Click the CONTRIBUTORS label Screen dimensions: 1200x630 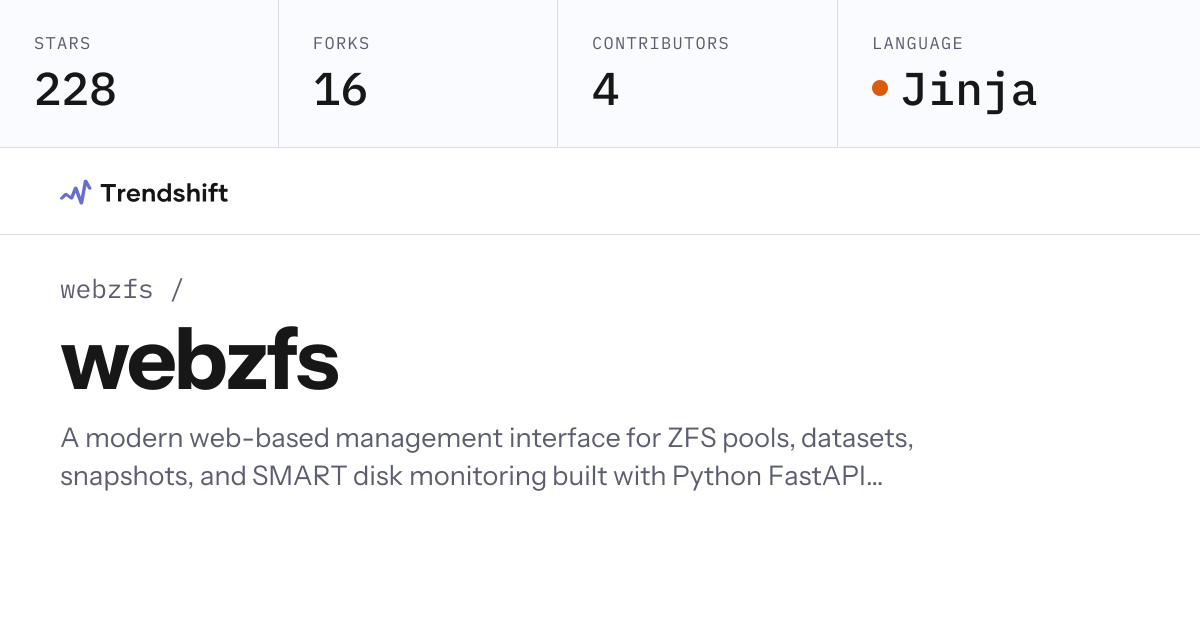660,44
